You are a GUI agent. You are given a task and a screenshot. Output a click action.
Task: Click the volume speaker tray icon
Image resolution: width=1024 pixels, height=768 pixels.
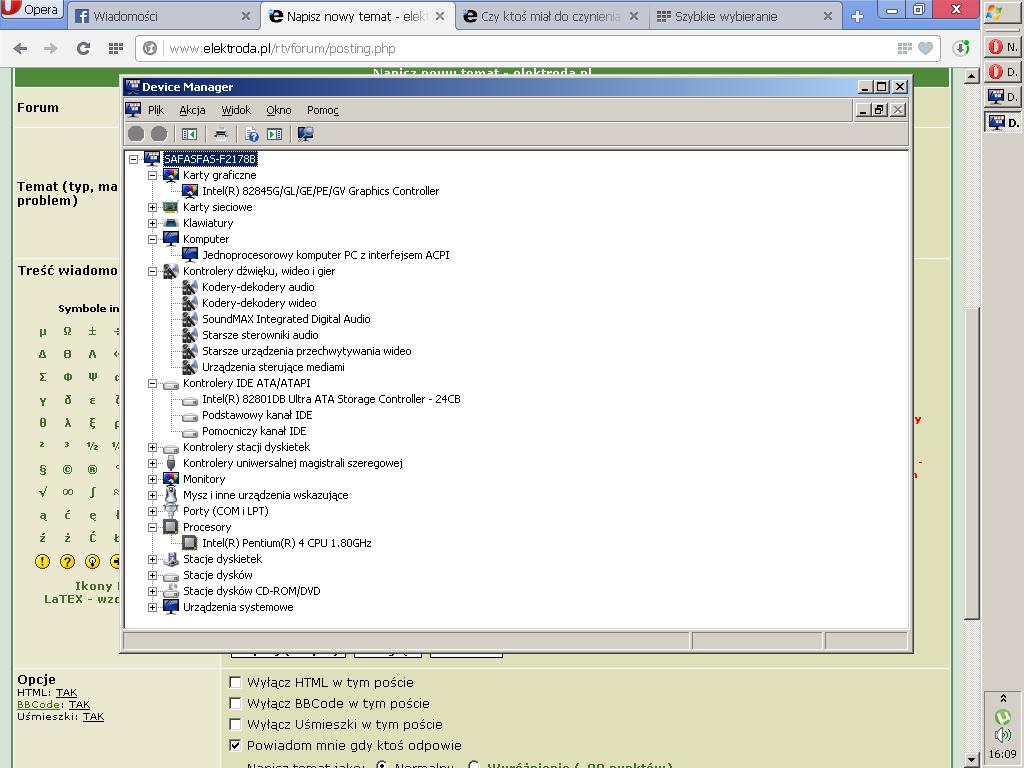coord(1002,735)
